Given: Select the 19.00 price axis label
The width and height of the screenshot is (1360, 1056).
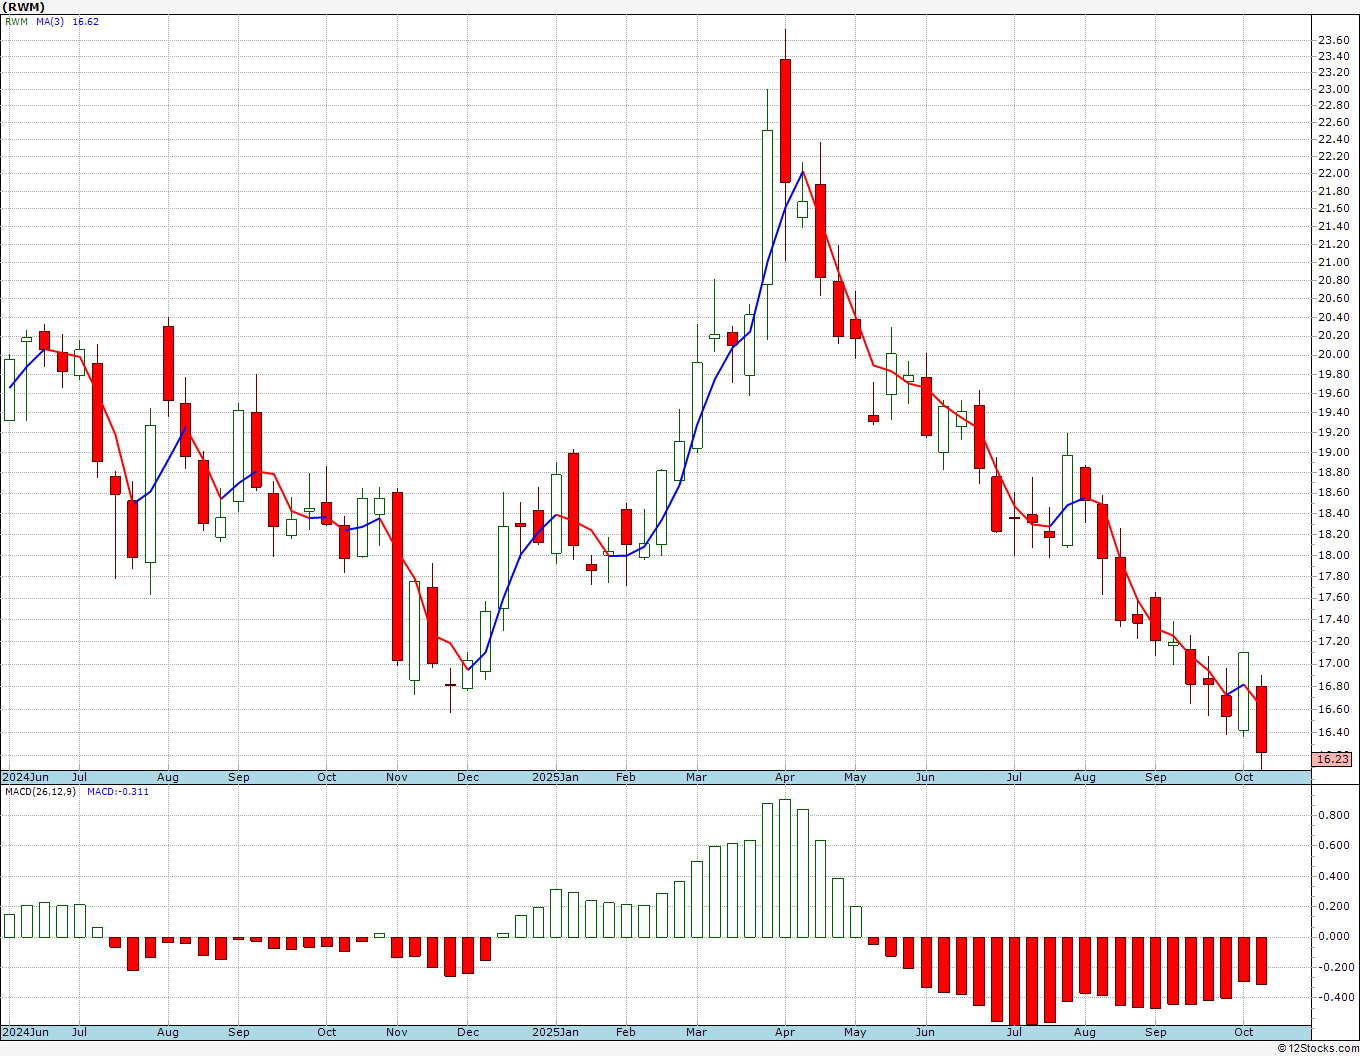Looking at the screenshot, I should pyautogui.click(x=1333, y=452).
